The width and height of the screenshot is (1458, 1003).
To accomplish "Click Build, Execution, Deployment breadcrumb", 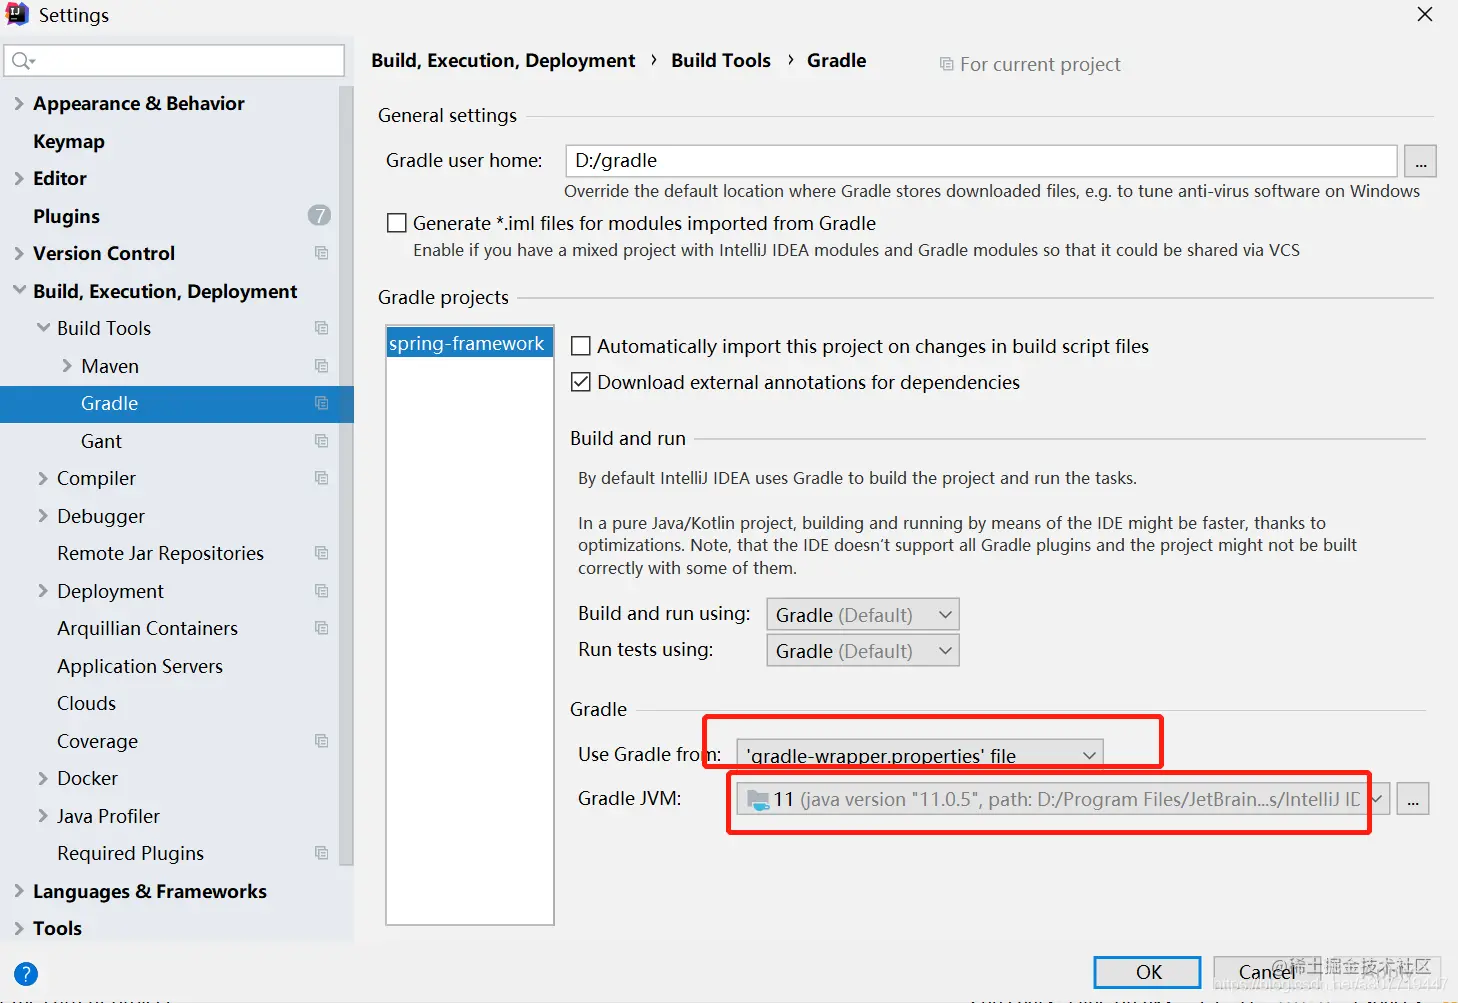I will pyautogui.click(x=503, y=60).
